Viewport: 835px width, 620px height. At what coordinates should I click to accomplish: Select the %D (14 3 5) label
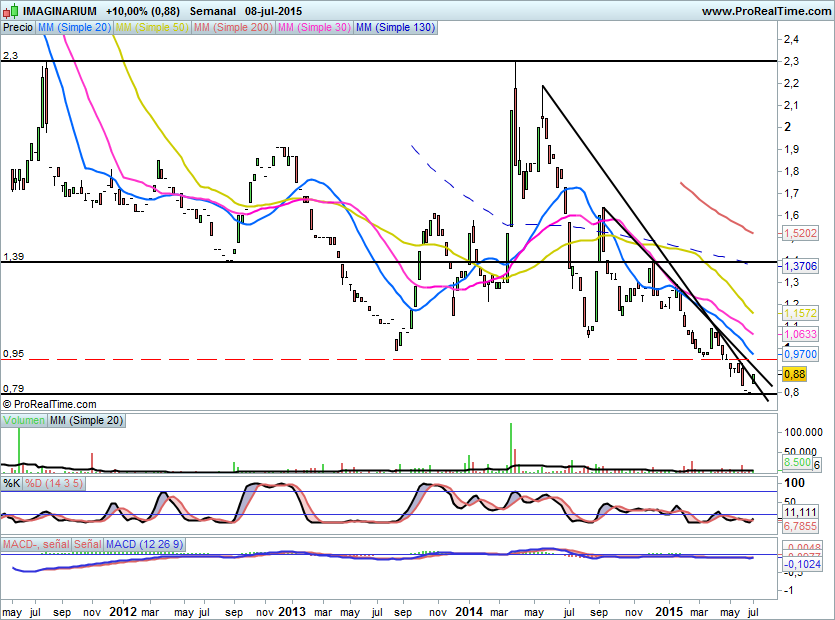click(54, 484)
